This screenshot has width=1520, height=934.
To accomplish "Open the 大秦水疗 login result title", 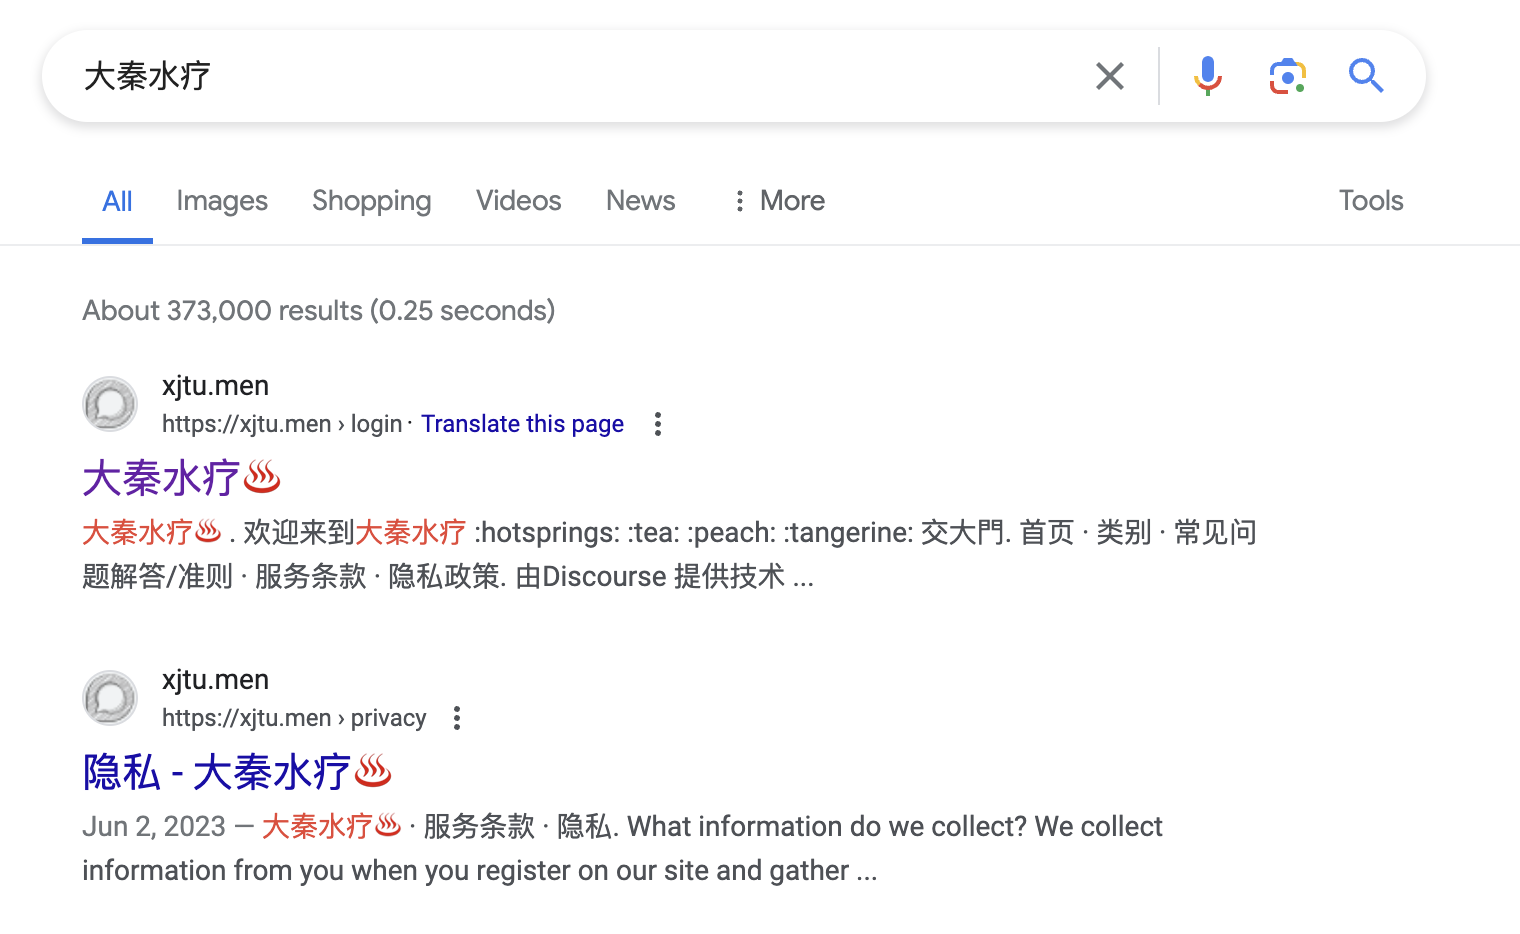I will tap(181, 478).
